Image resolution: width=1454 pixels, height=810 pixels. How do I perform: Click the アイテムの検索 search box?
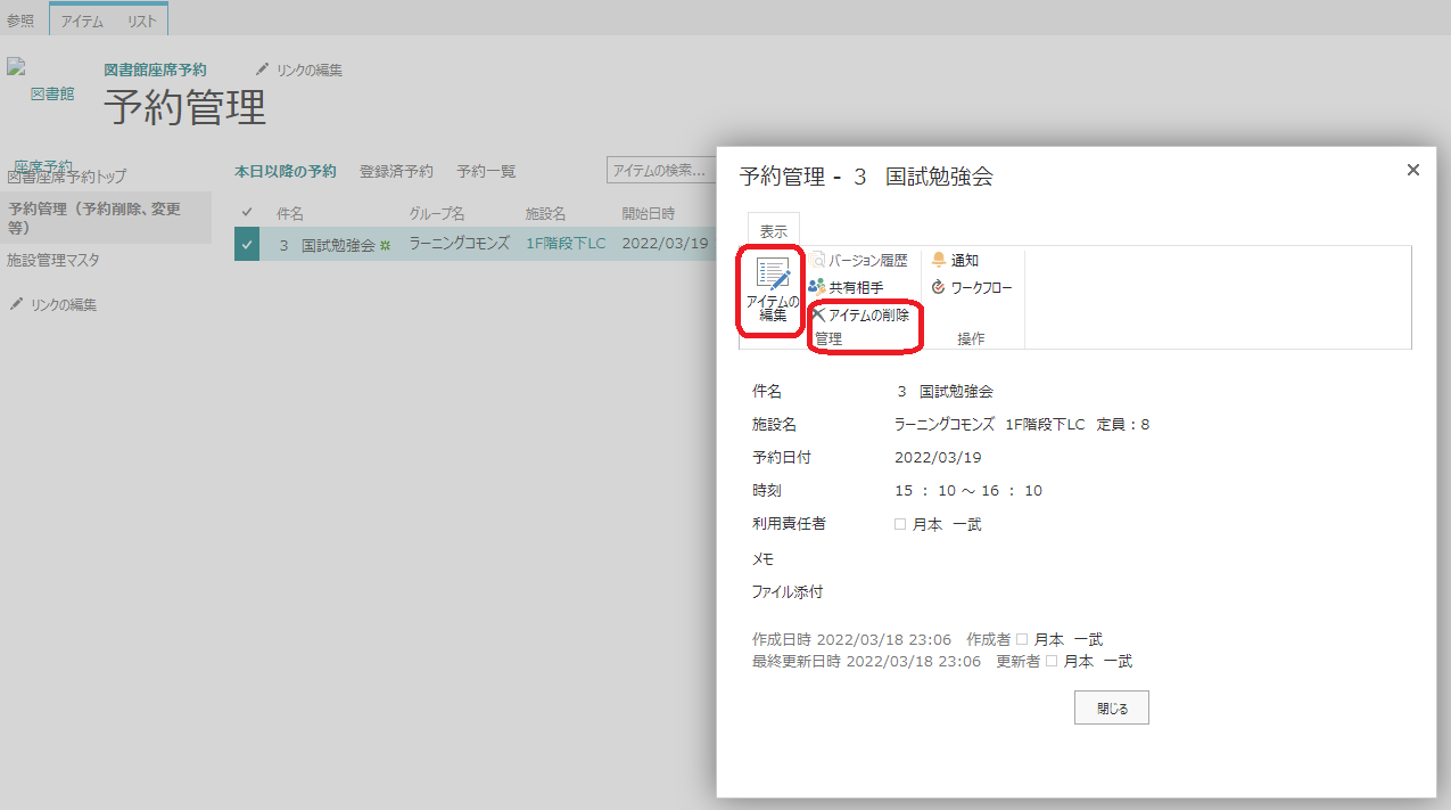660,171
